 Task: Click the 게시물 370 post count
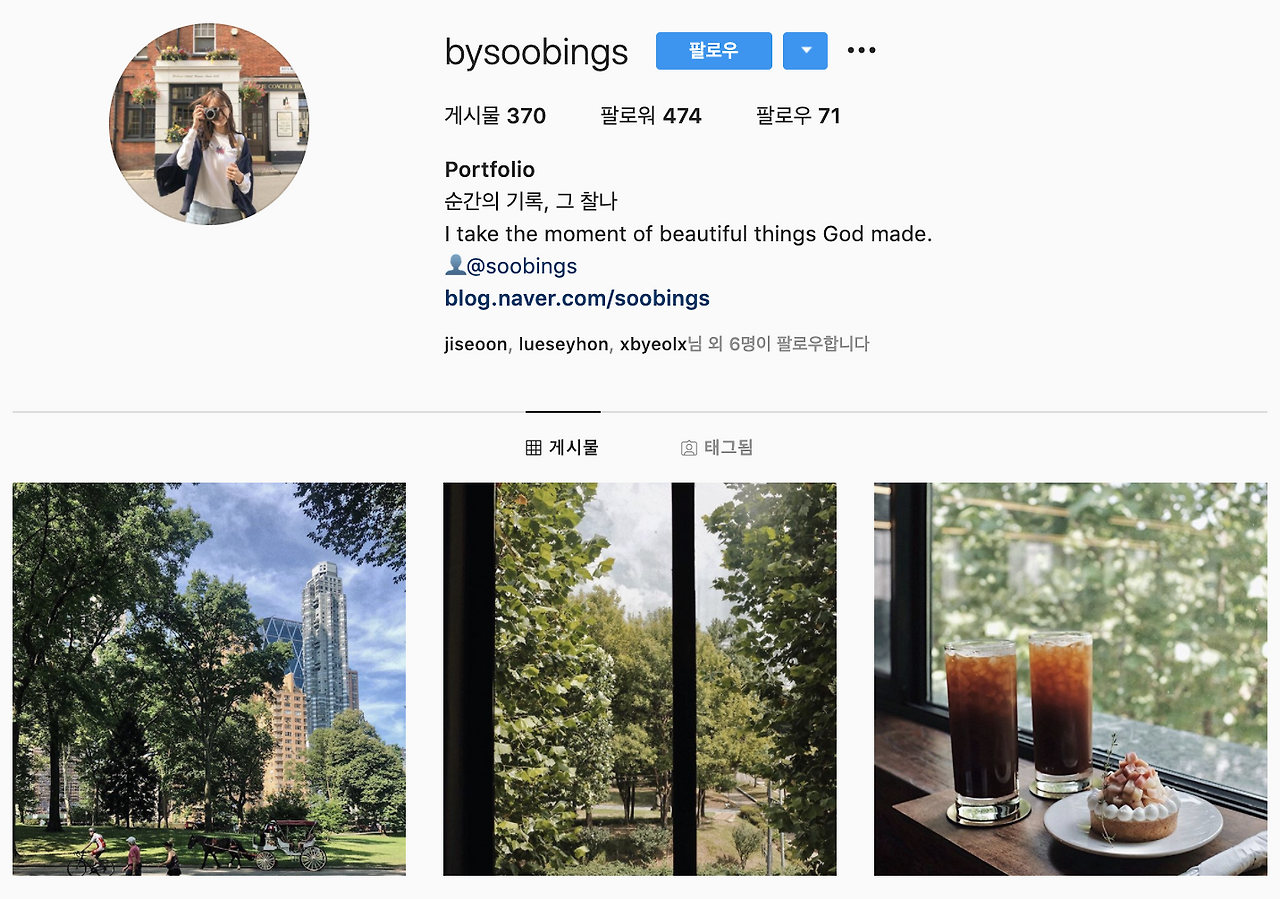(x=495, y=116)
